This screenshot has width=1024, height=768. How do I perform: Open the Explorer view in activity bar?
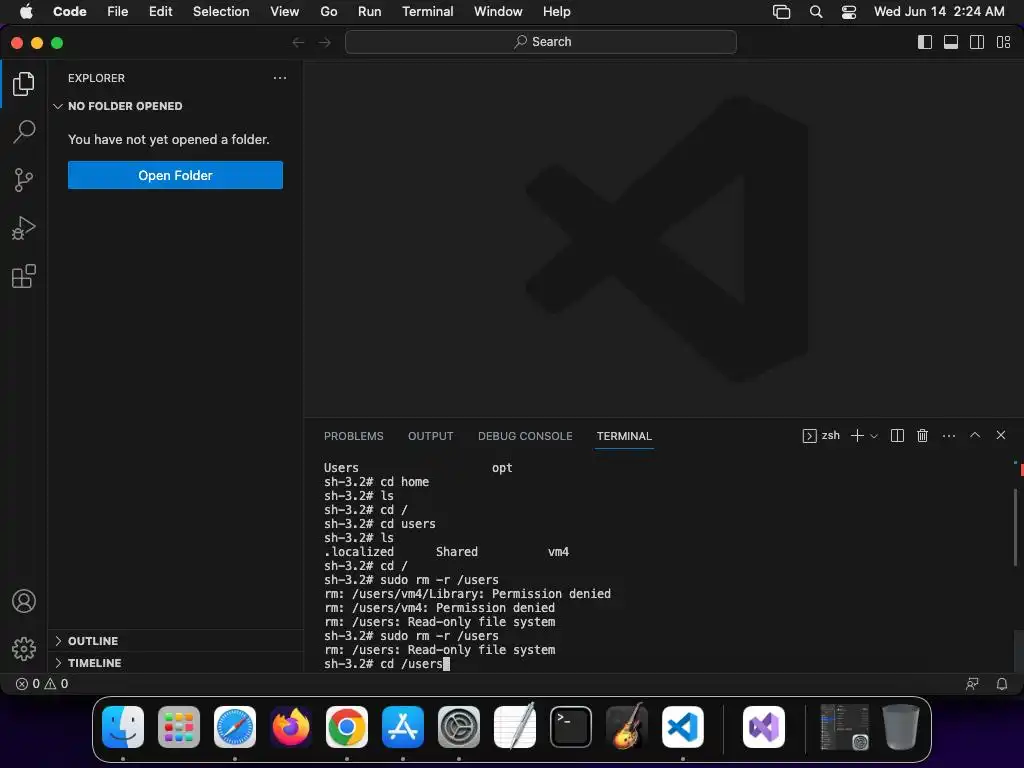pyautogui.click(x=24, y=84)
